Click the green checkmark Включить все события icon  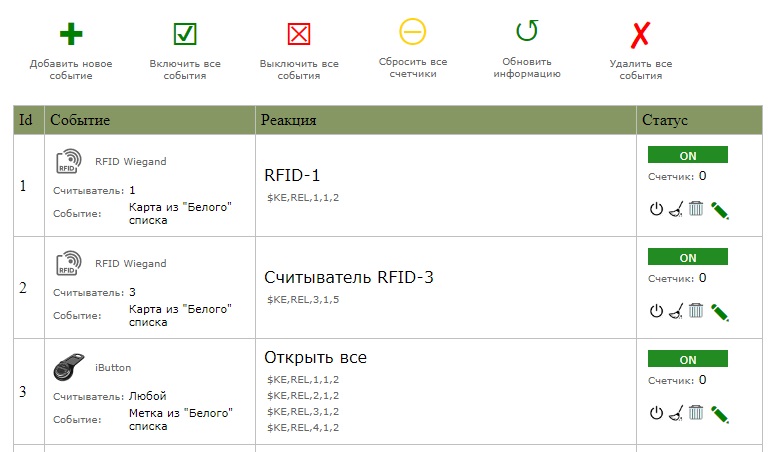point(185,34)
